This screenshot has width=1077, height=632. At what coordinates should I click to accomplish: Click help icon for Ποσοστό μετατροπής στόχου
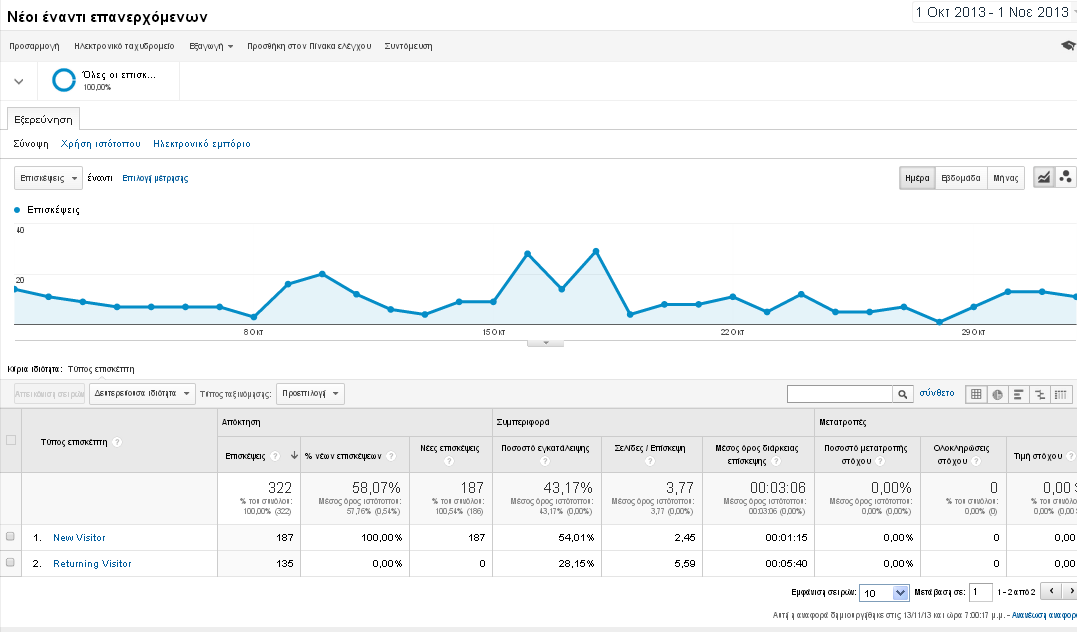(x=880, y=461)
